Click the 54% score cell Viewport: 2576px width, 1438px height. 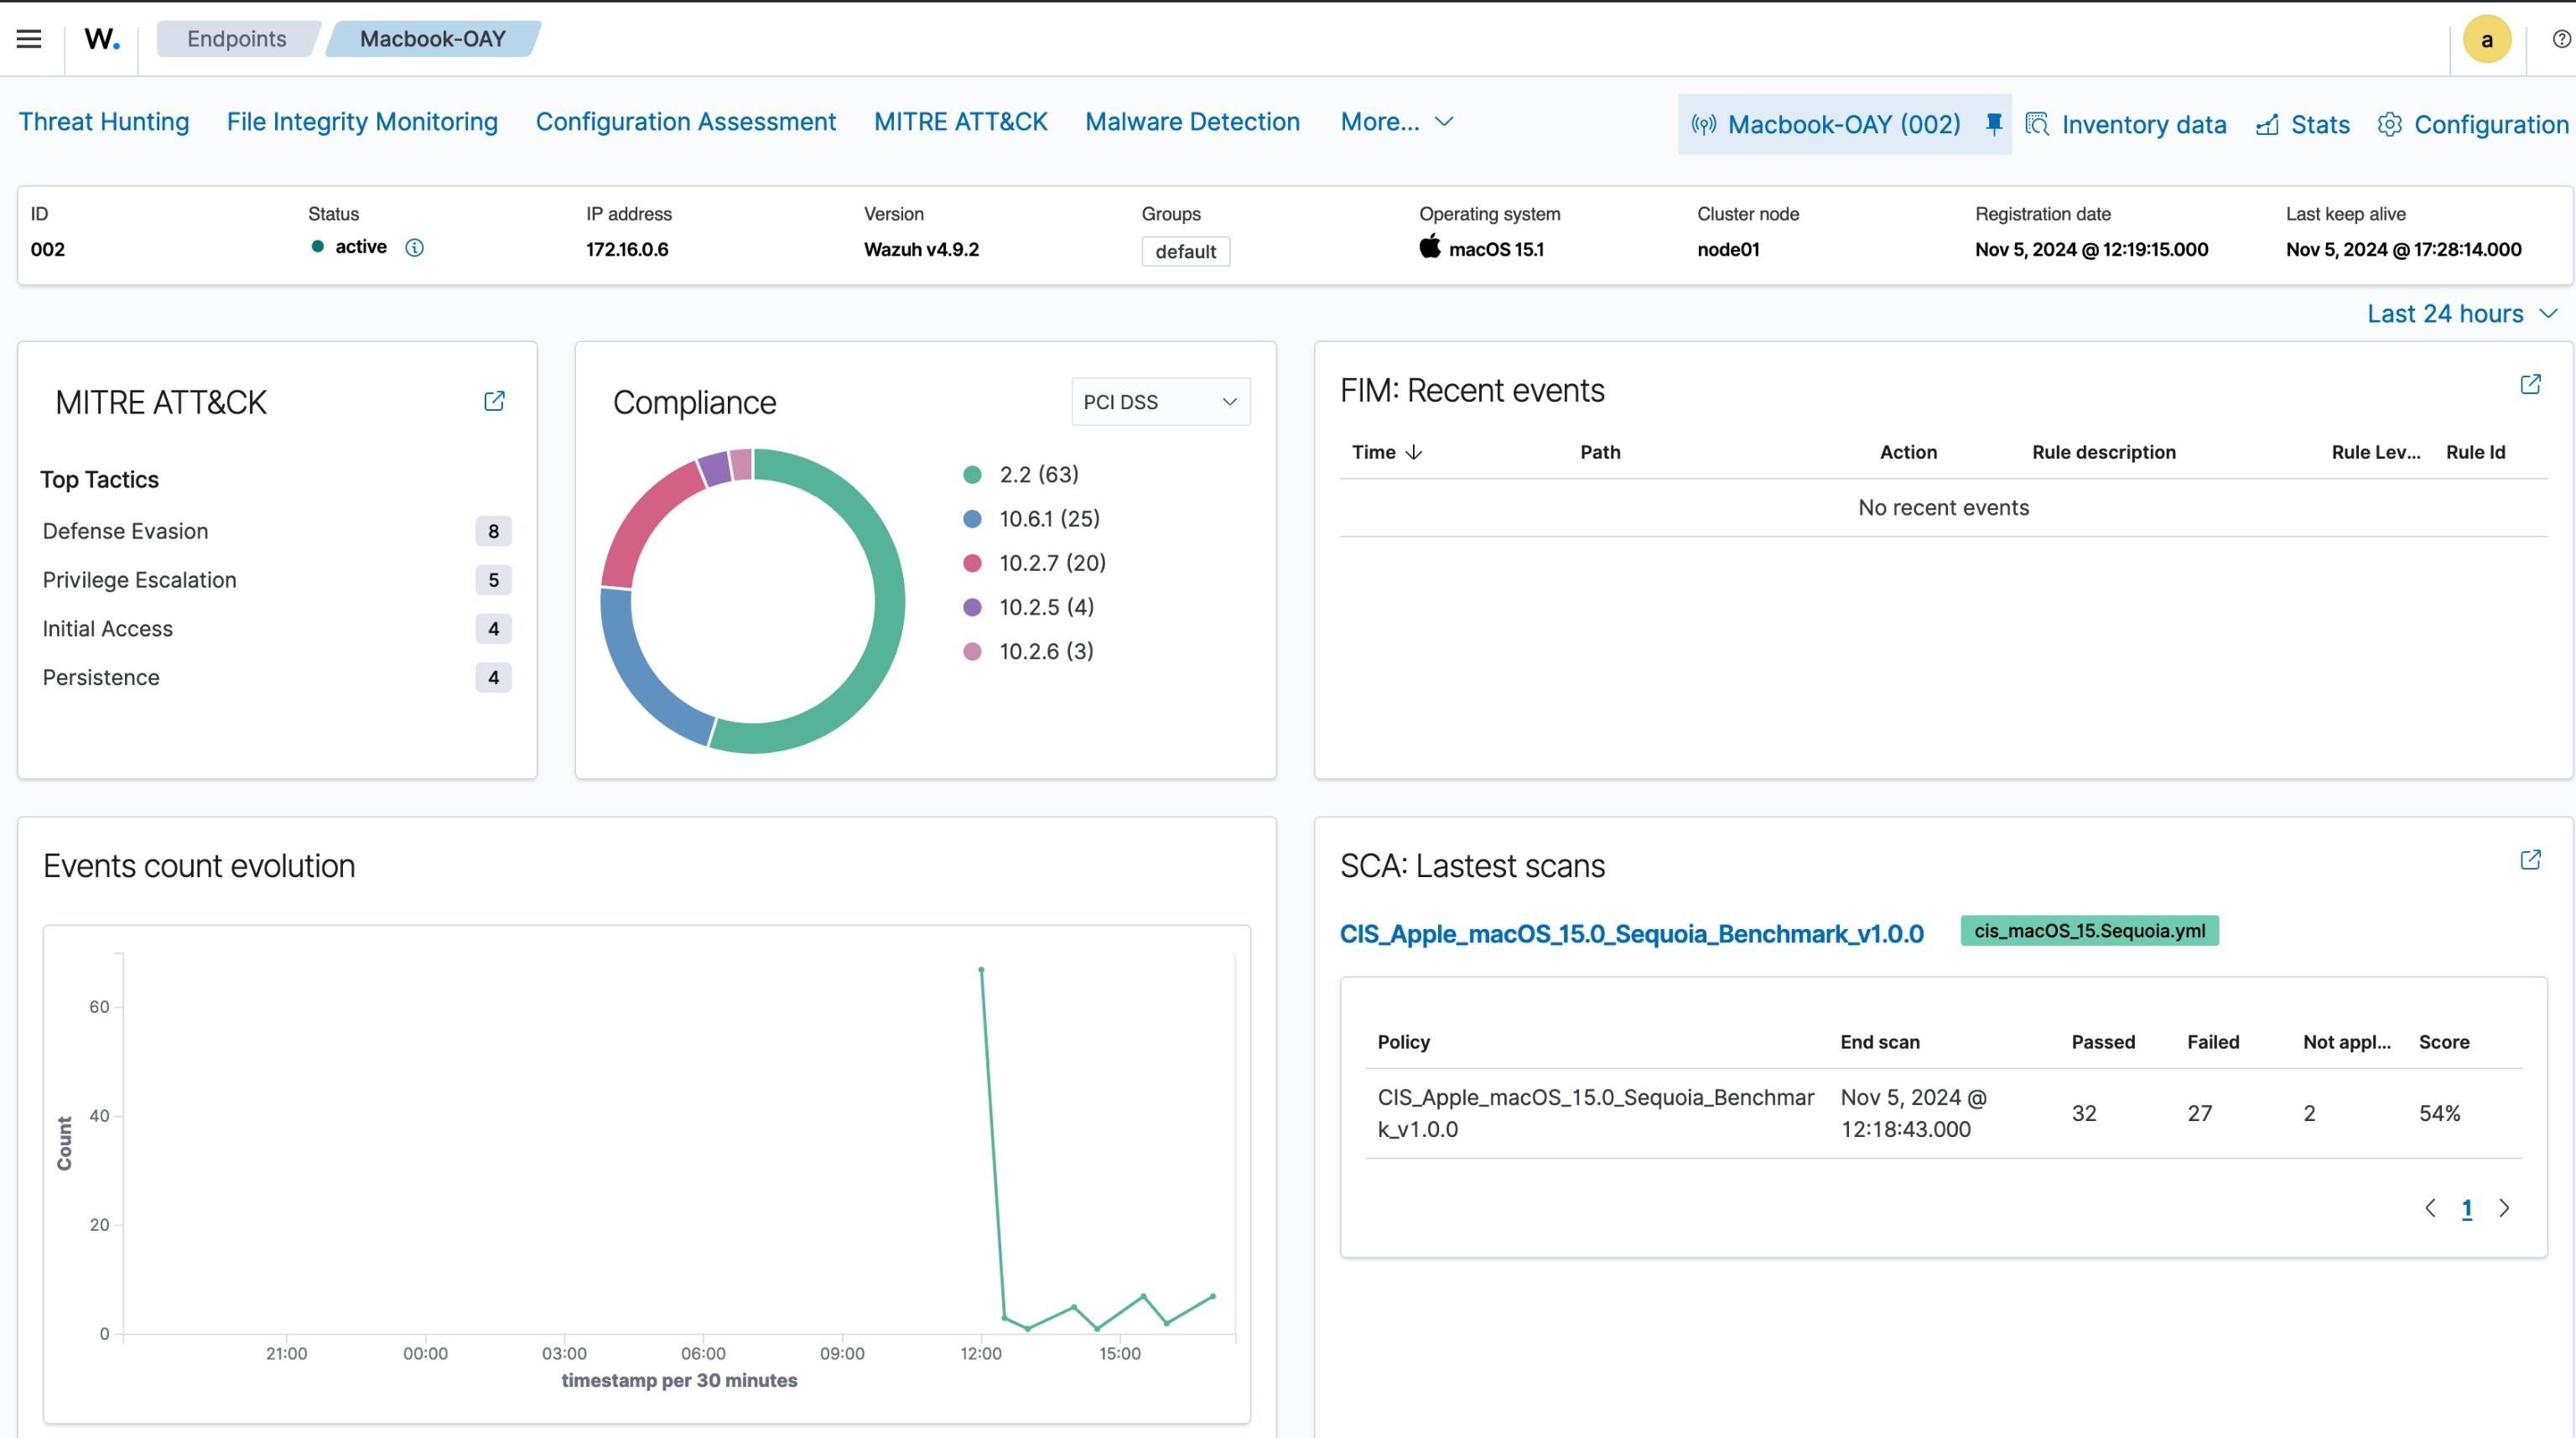(2440, 1113)
